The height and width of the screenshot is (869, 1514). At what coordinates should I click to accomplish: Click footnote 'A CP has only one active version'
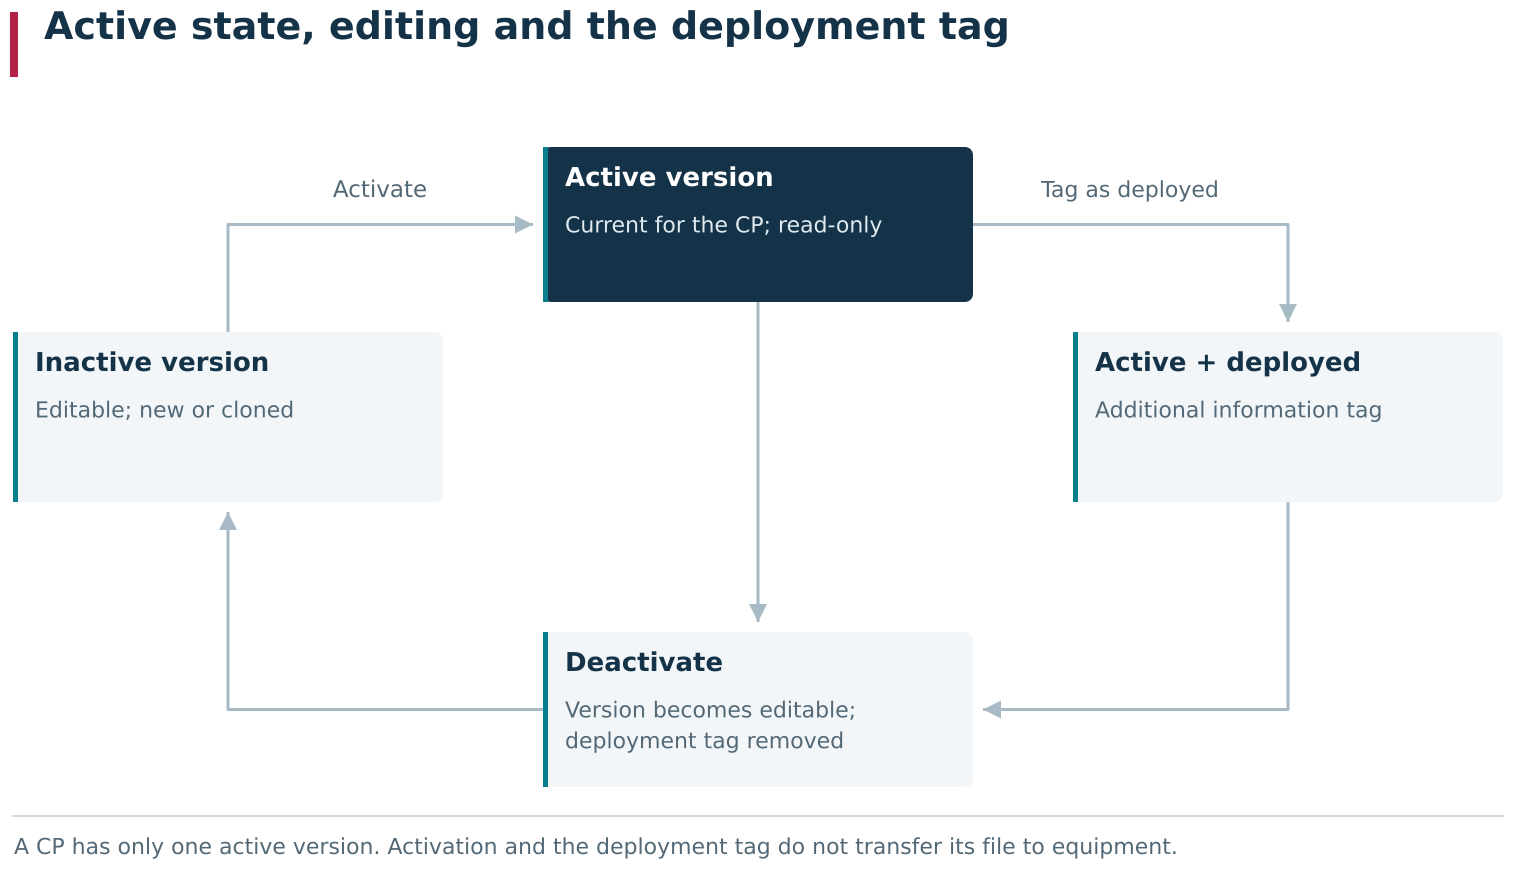[197, 847]
